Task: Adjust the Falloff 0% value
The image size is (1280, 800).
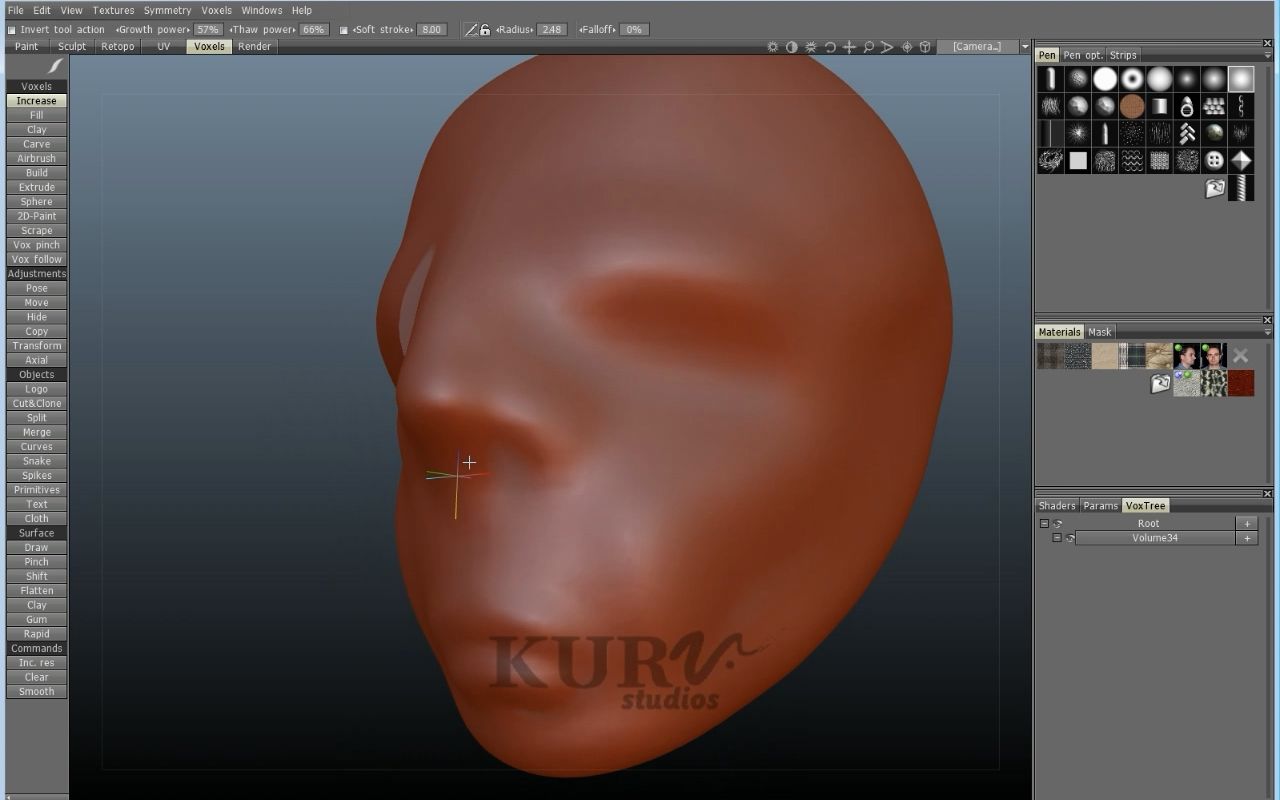Action: point(634,30)
